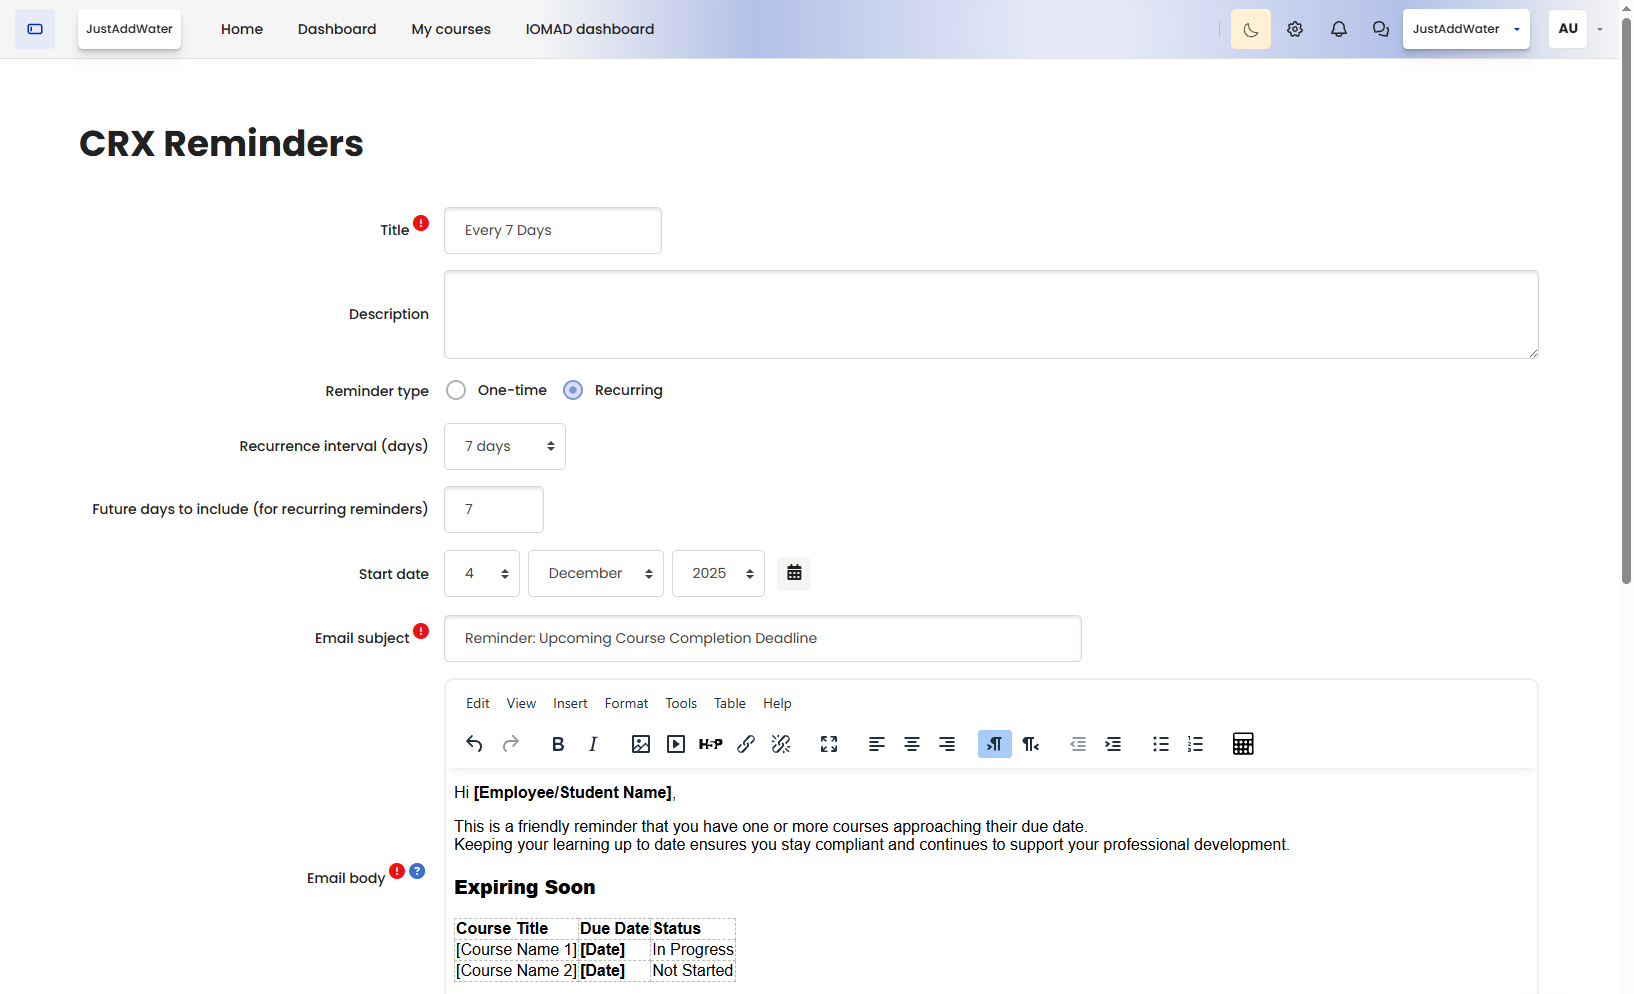Expand the December month dropdown
Image resolution: width=1634 pixels, height=994 pixels.
(x=596, y=573)
